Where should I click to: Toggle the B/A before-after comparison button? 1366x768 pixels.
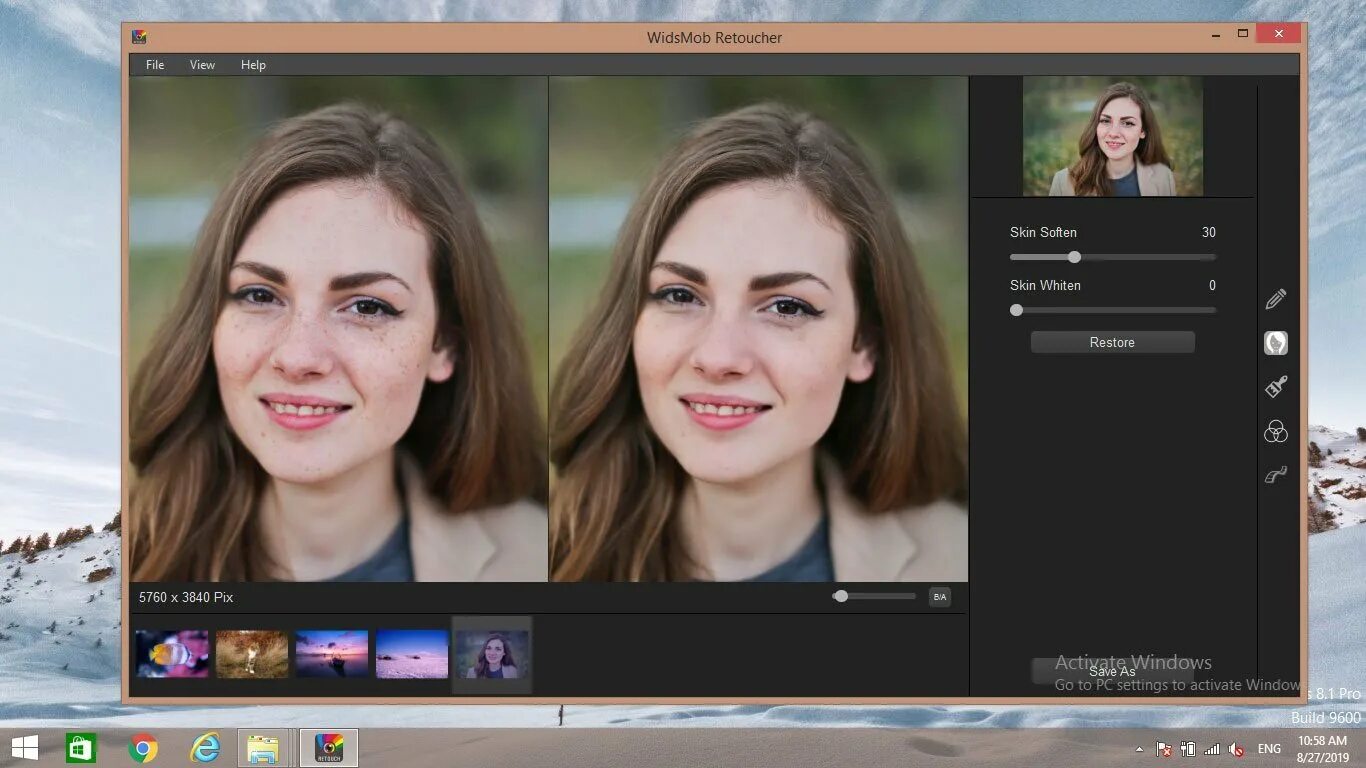pyautogui.click(x=939, y=597)
